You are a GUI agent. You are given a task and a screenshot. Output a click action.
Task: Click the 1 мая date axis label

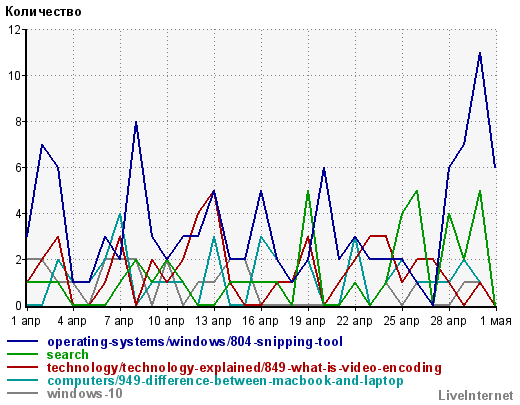[496, 321]
